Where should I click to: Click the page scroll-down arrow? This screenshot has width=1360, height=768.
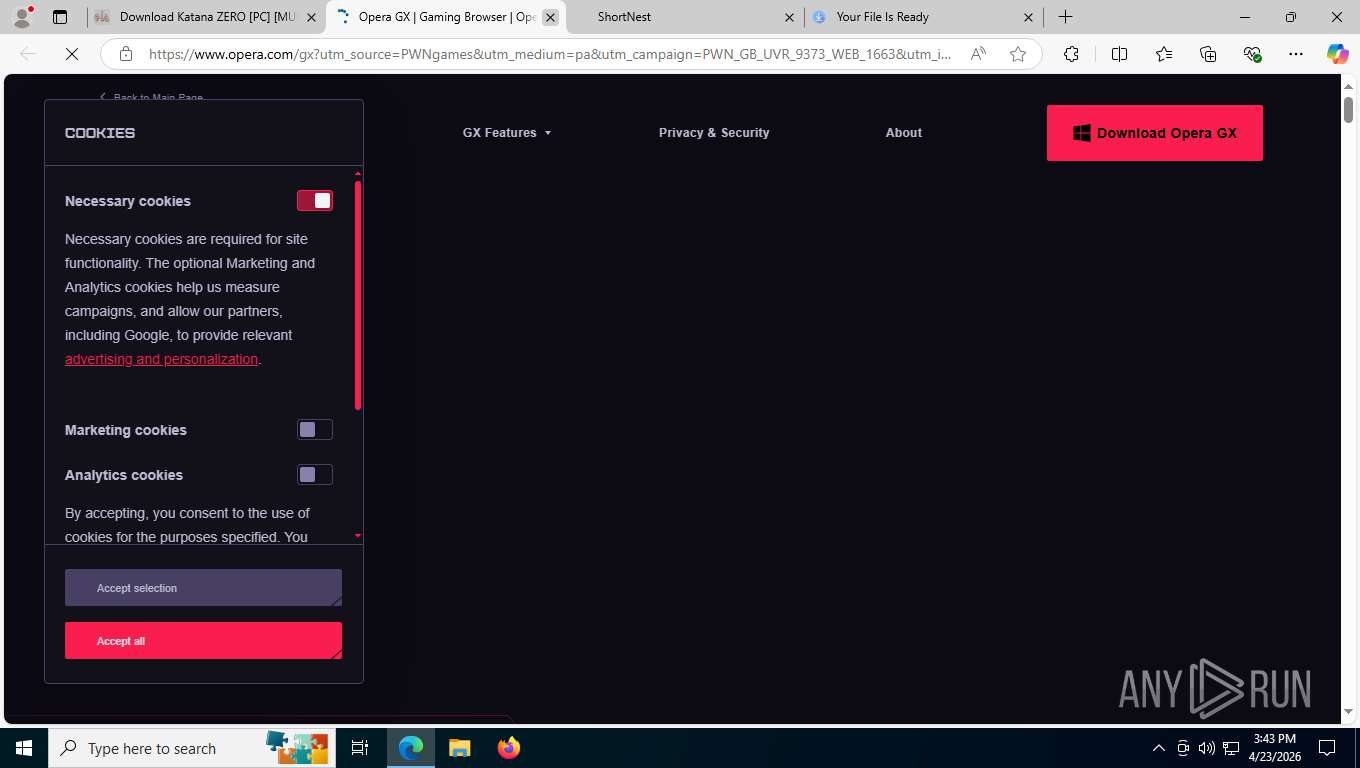click(x=1348, y=712)
